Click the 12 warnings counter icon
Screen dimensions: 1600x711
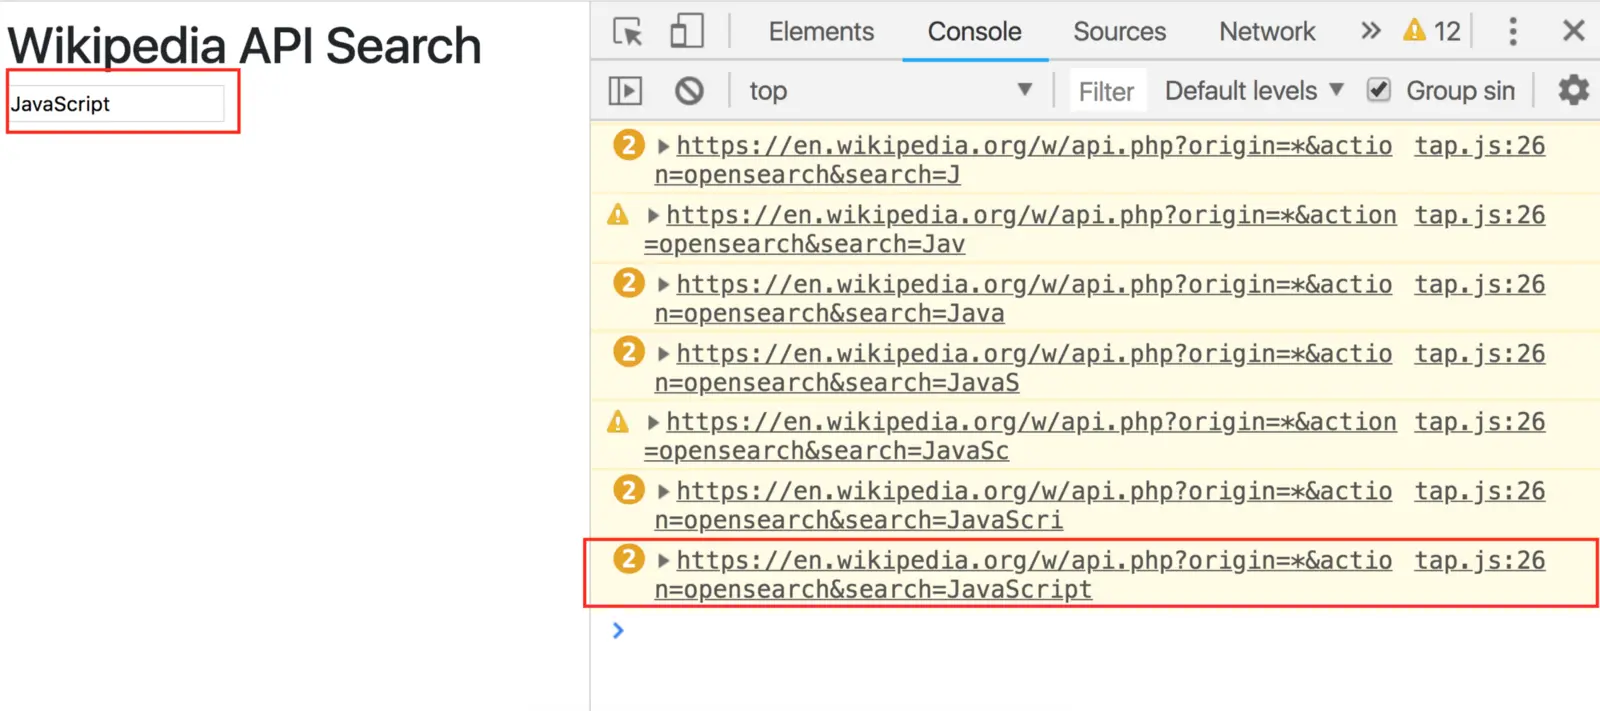[x=1432, y=31]
